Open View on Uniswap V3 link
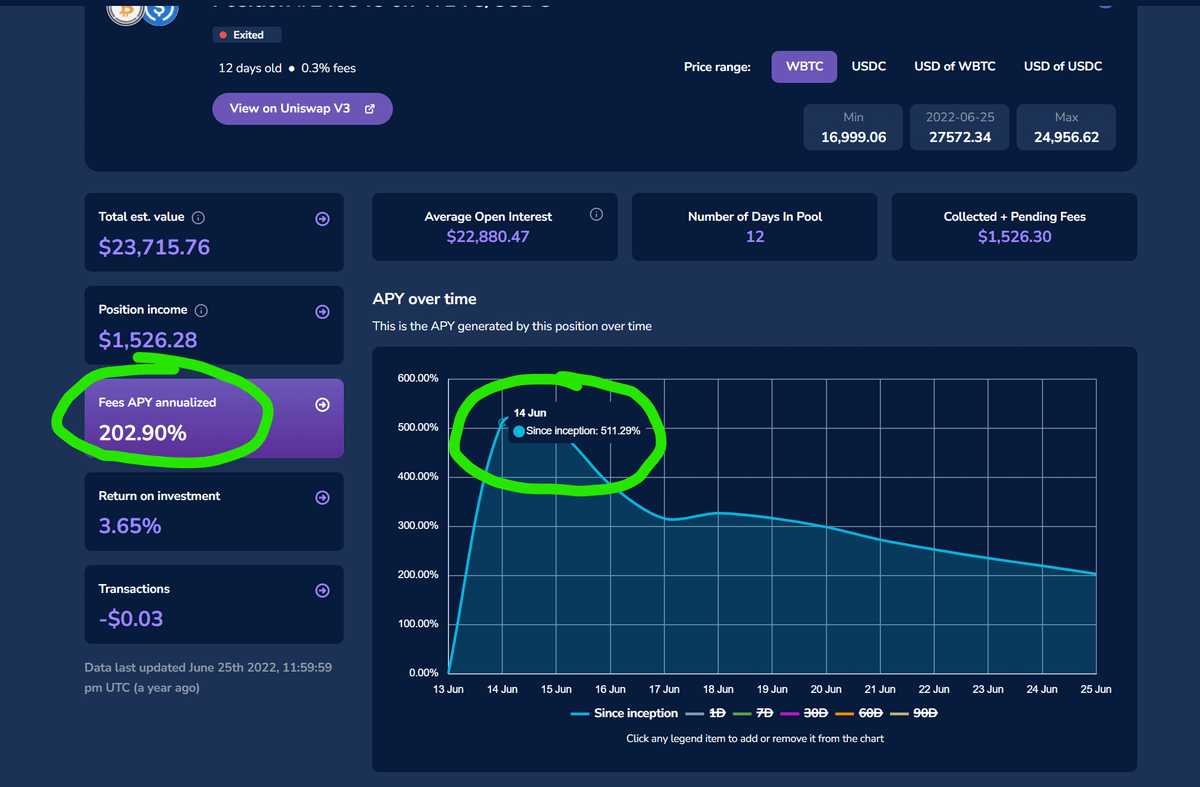Screen dimensions: 1200x787 [x=302, y=109]
